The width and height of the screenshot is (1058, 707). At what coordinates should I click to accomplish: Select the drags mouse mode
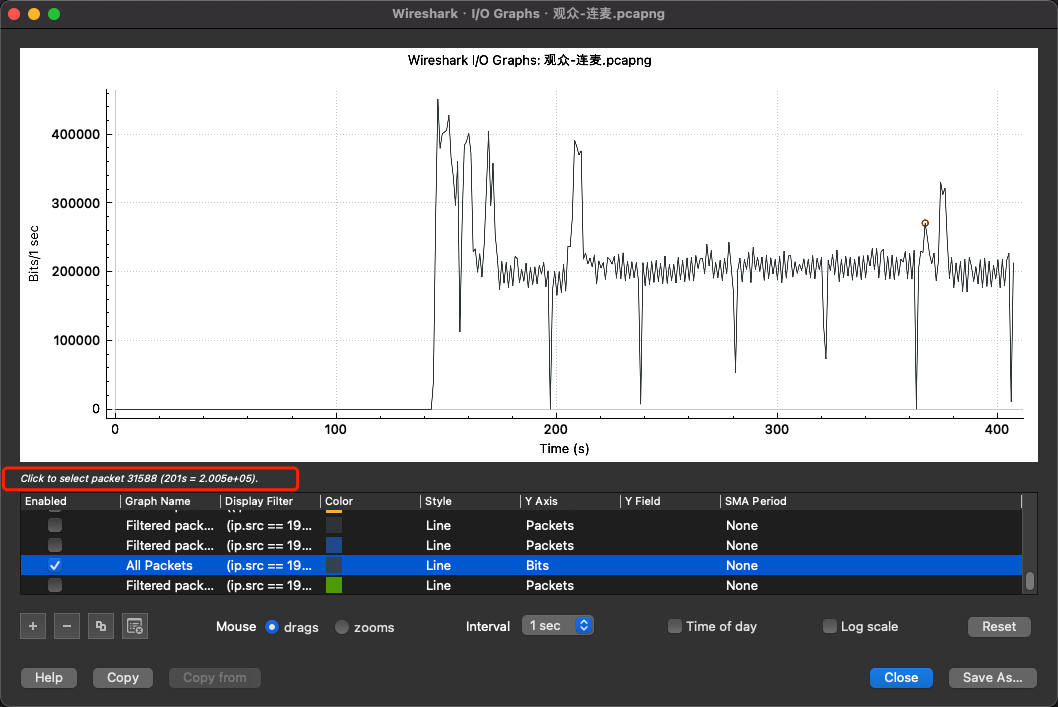click(x=272, y=627)
